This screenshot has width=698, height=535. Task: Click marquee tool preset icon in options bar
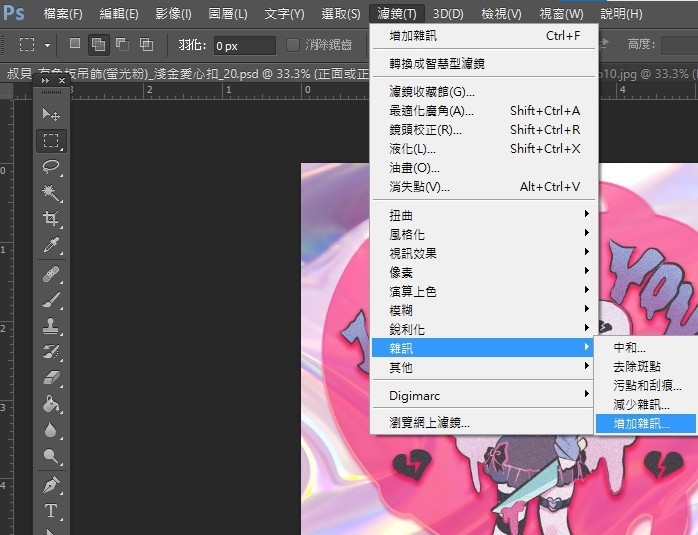(27, 45)
